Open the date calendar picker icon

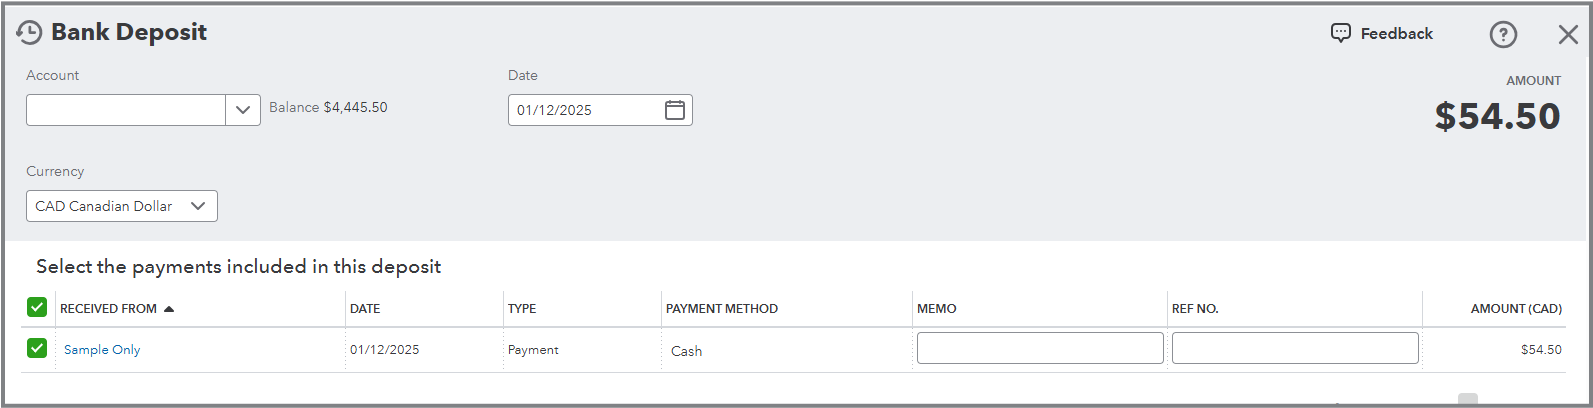[675, 110]
